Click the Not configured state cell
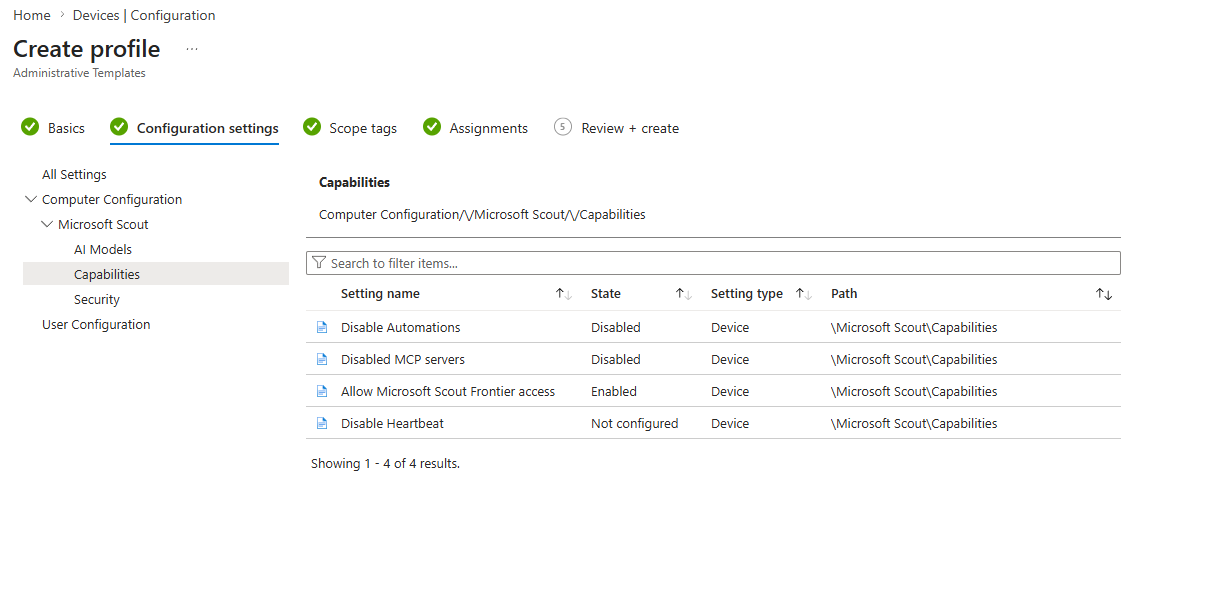This screenshot has height=612, width=1213. point(634,423)
